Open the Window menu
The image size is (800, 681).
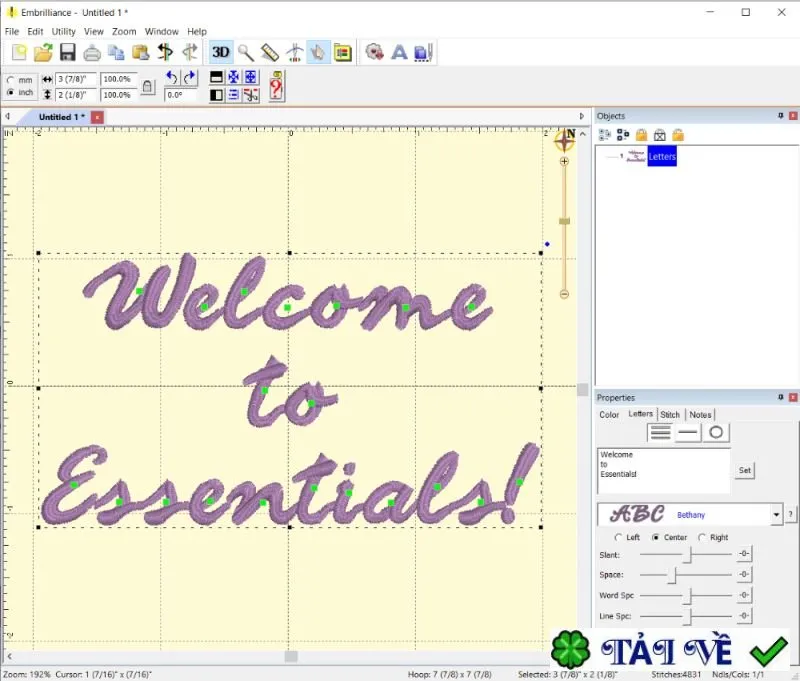[162, 32]
